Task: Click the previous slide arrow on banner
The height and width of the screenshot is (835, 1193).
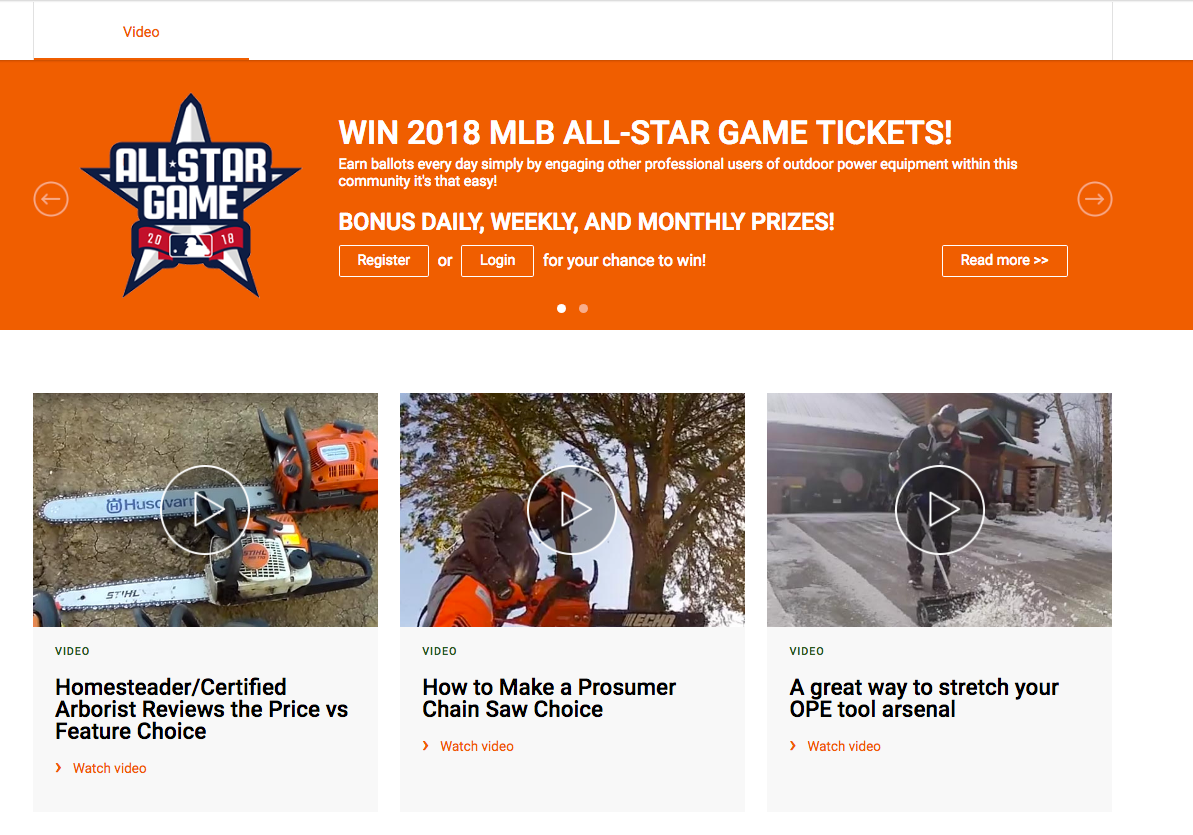Action: pyautogui.click(x=51, y=199)
